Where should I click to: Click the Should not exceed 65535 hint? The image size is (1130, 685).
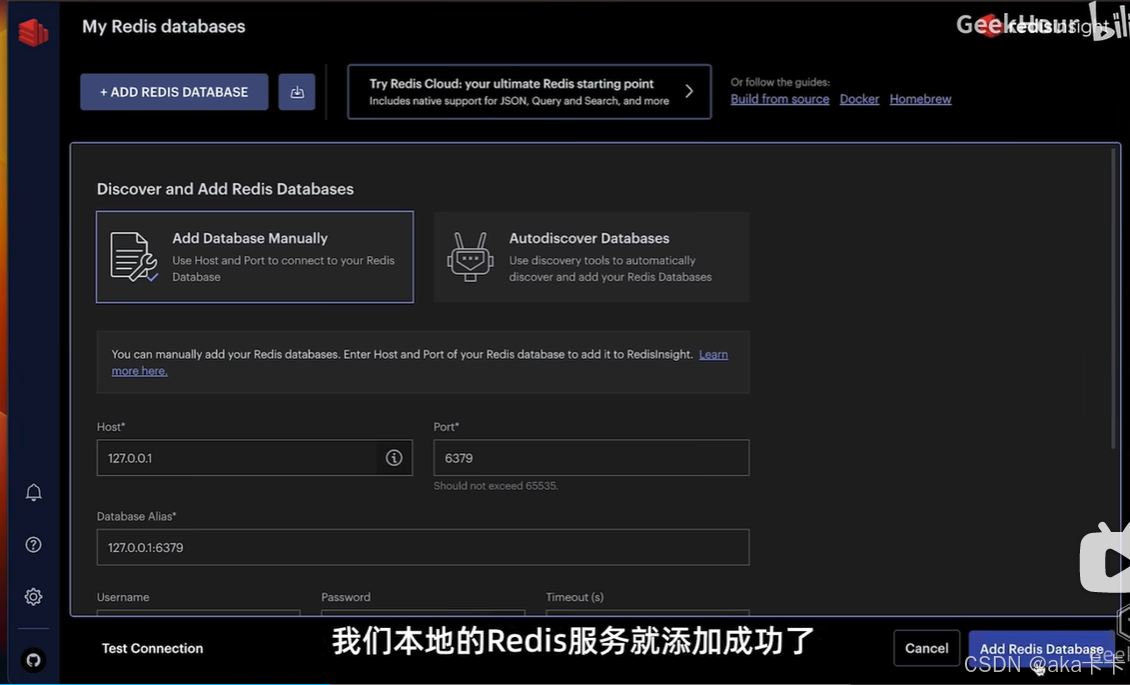pos(496,485)
